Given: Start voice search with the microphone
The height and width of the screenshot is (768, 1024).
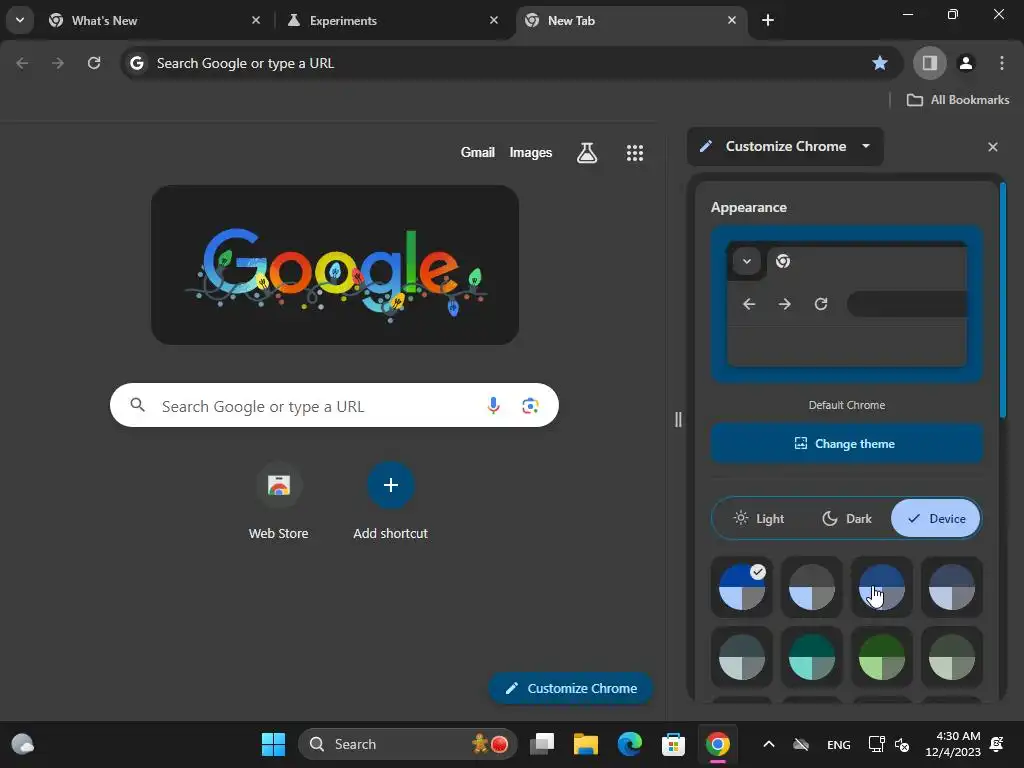Looking at the screenshot, I should (494, 406).
